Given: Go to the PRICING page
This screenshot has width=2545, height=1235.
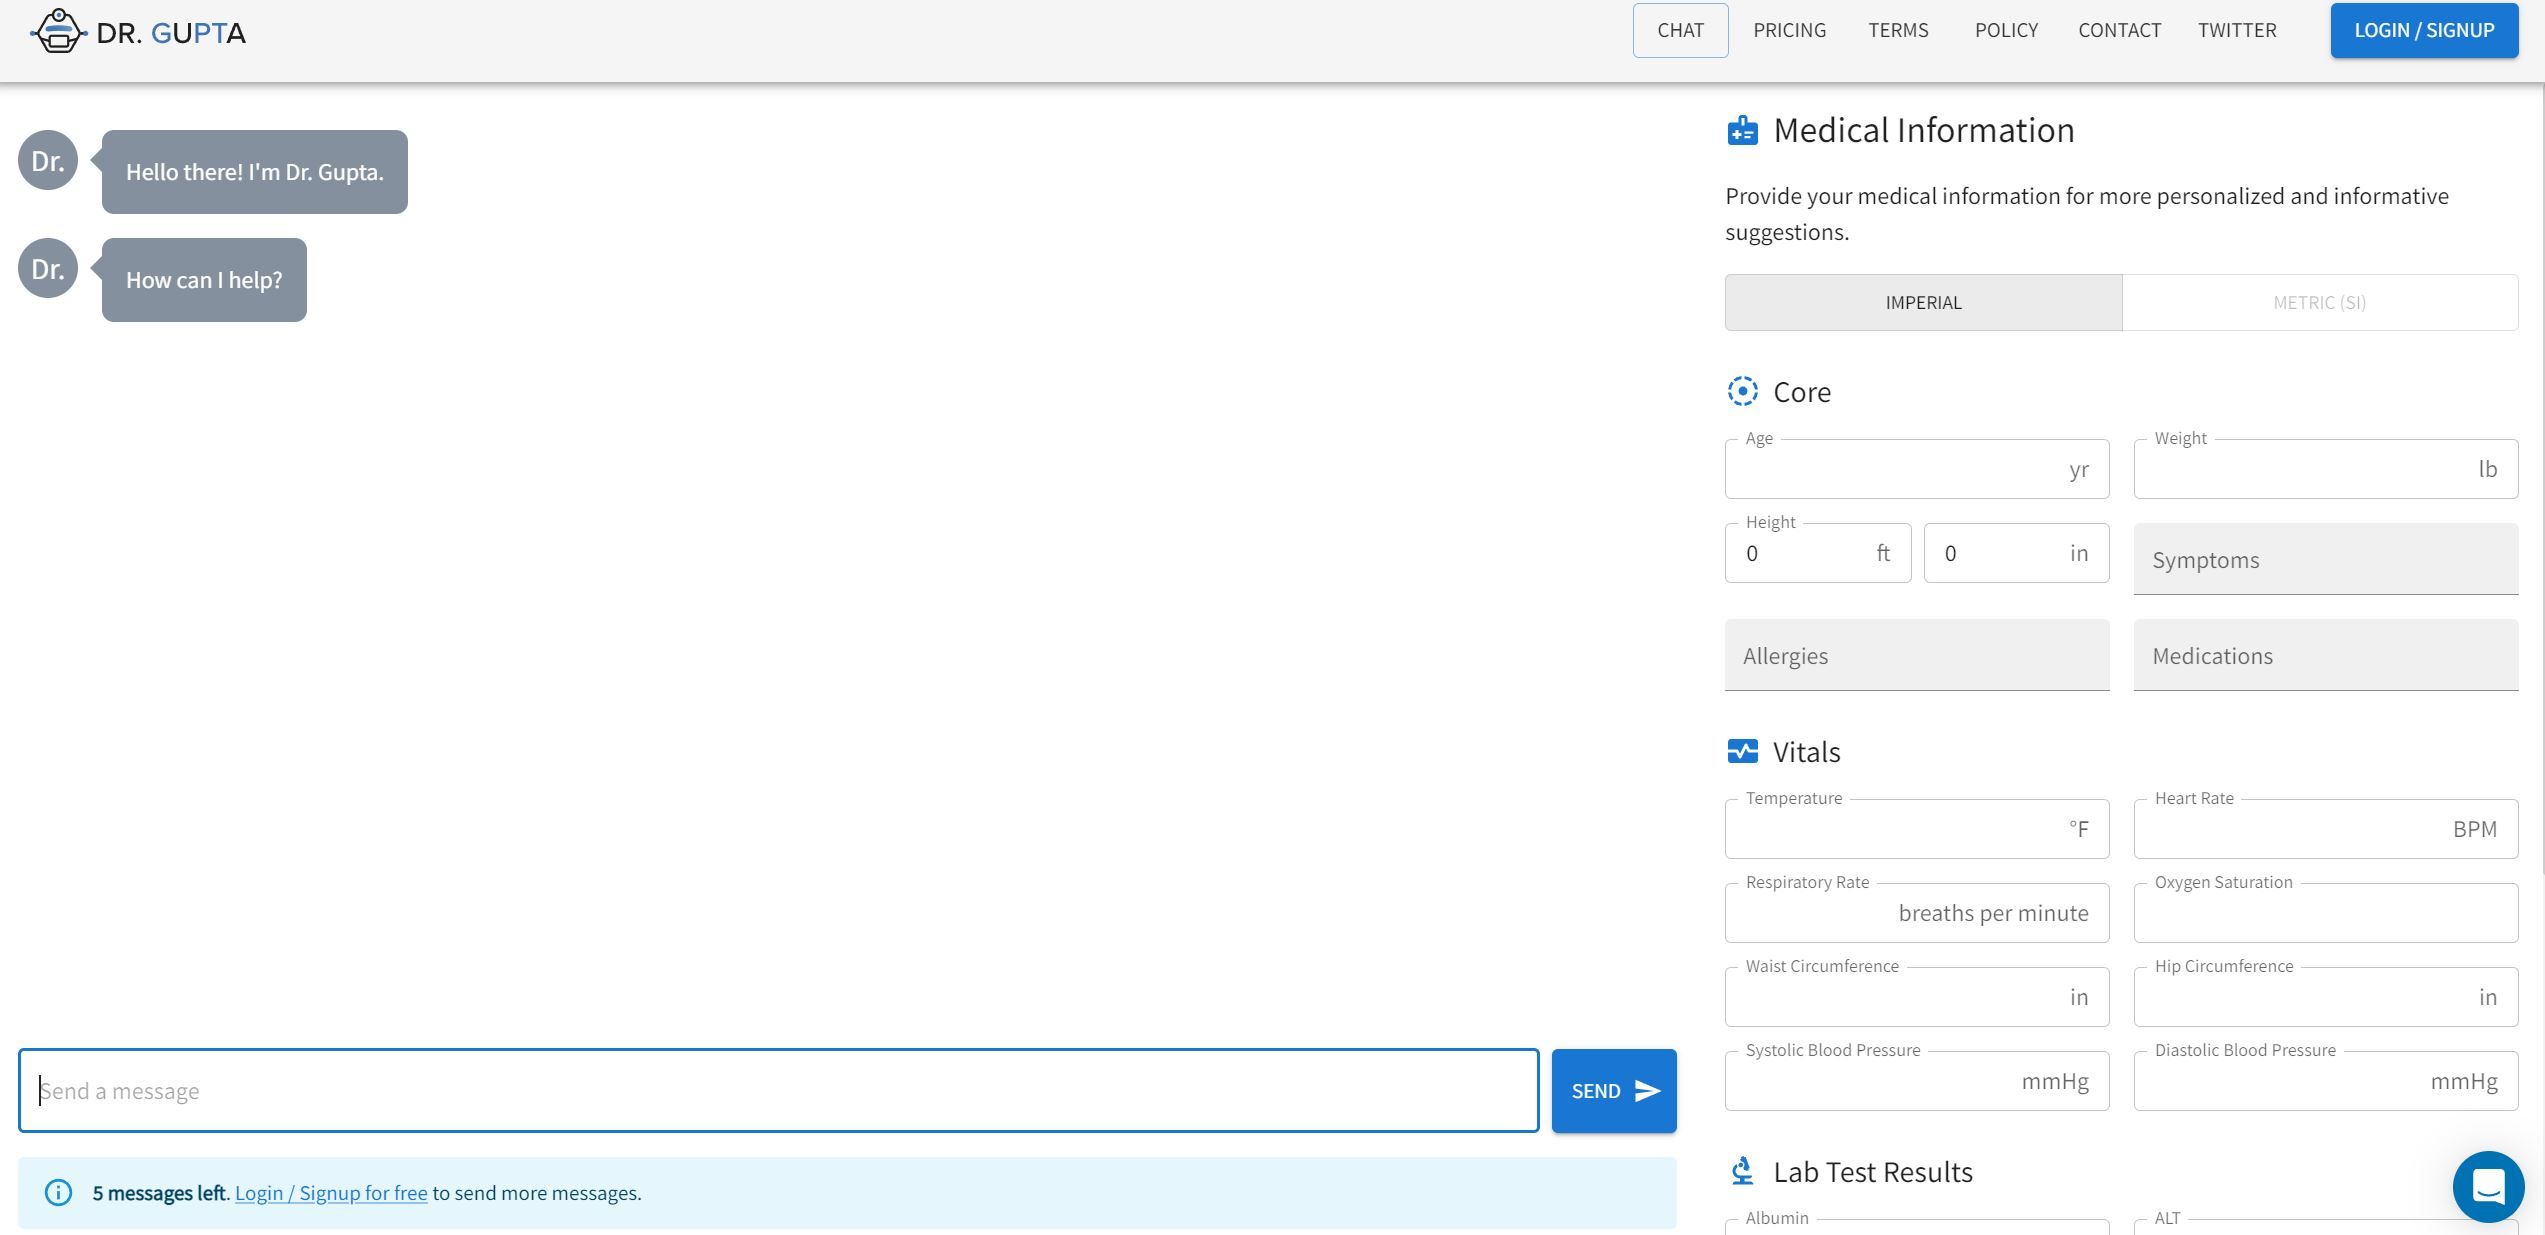Looking at the screenshot, I should click(1789, 30).
